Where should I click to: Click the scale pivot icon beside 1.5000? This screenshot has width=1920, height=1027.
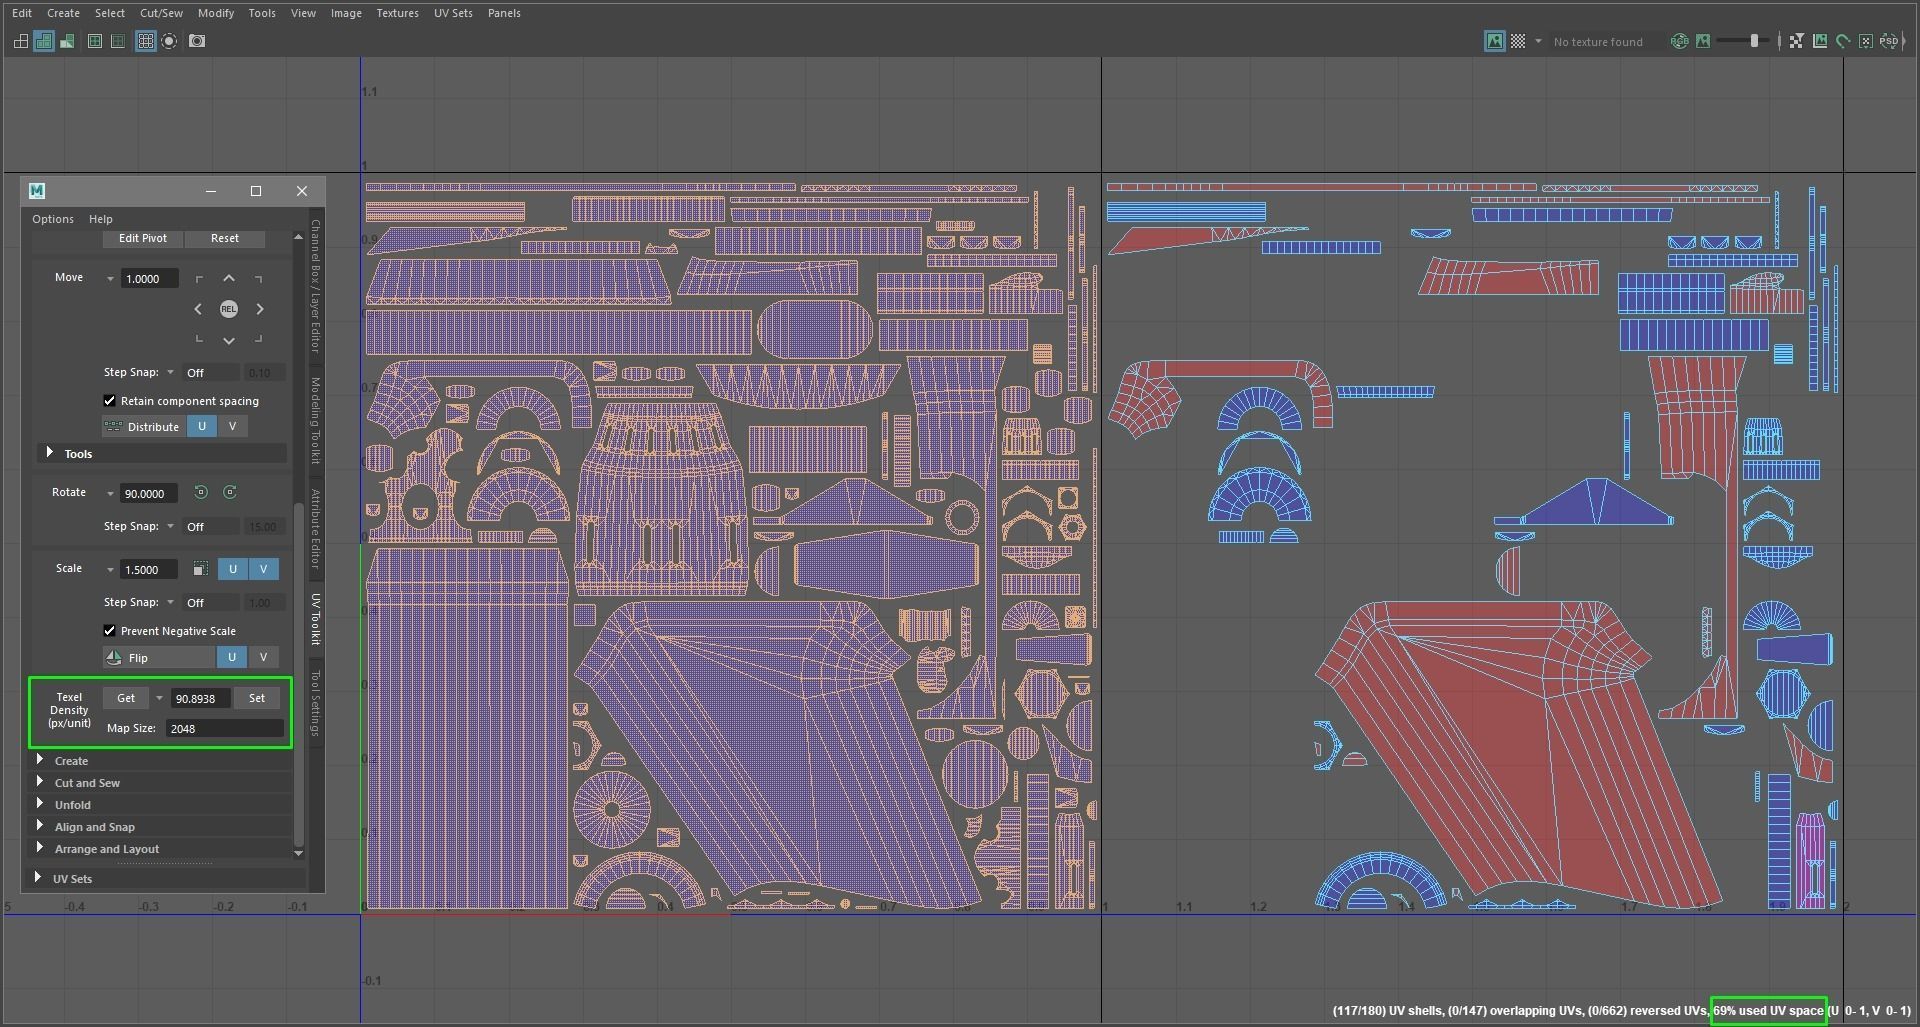click(x=200, y=569)
